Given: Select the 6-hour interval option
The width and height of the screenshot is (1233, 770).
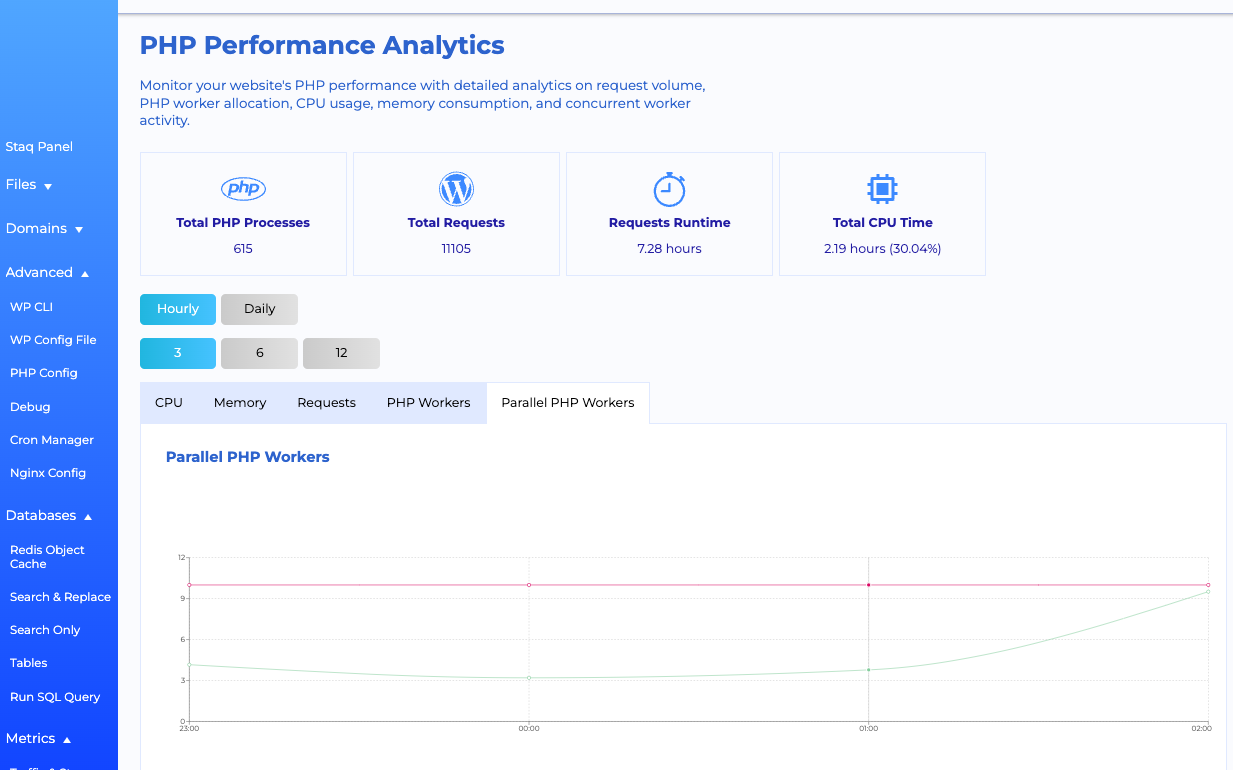Looking at the screenshot, I should pos(258,353).
